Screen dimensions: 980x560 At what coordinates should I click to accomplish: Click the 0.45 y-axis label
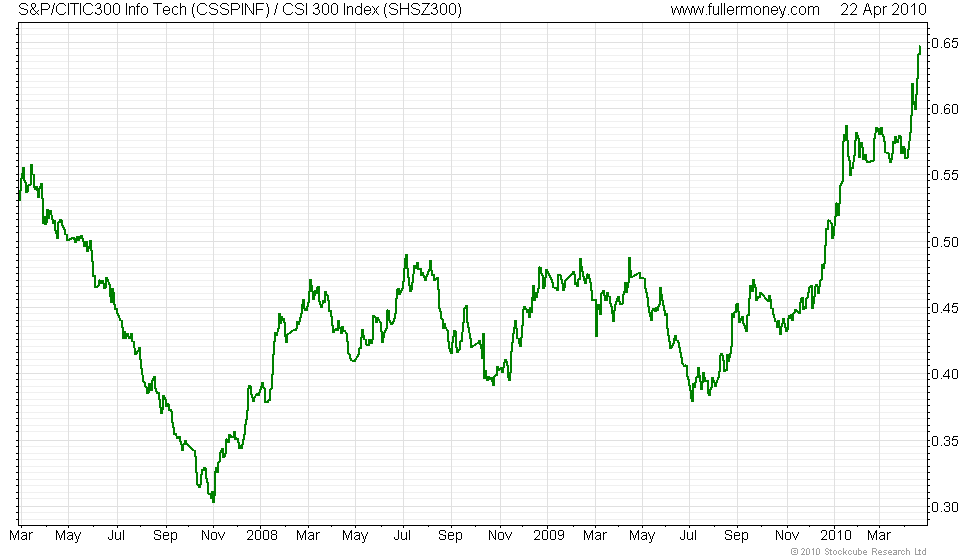(944, 308)
